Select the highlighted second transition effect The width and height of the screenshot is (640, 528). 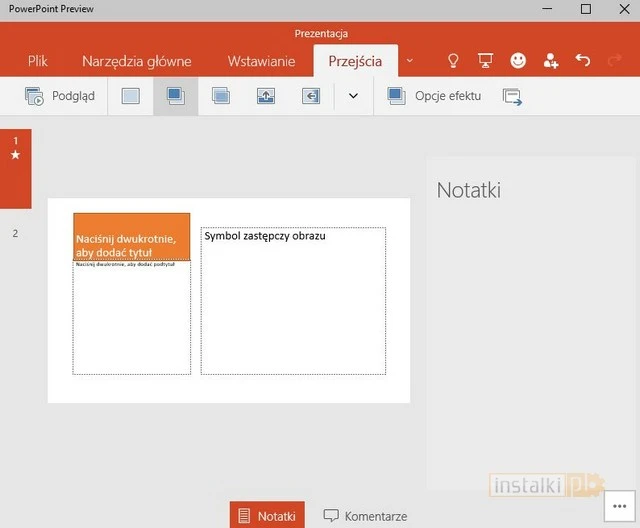point(176,97)
